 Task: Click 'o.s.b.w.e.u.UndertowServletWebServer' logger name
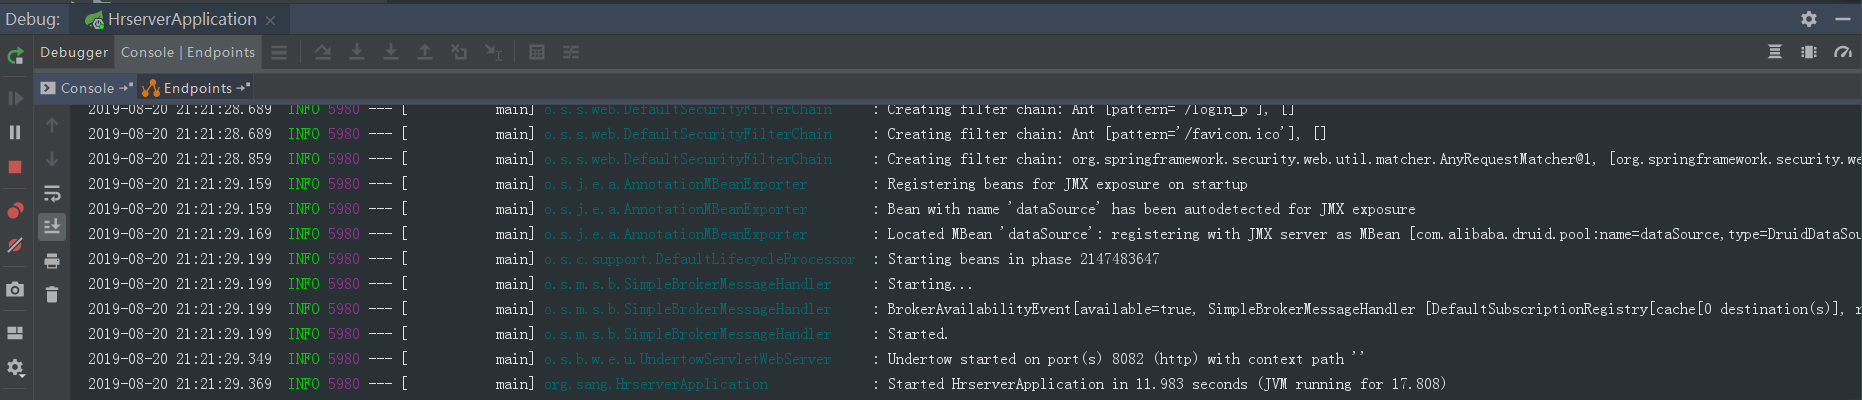687,359
